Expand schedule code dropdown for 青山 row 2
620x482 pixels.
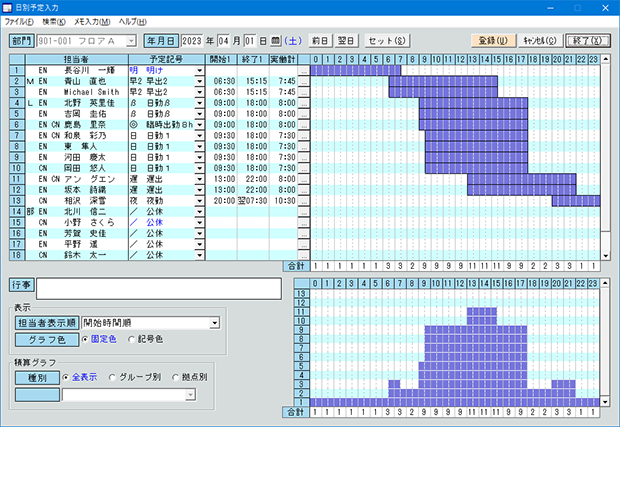[x=200, y=81]
